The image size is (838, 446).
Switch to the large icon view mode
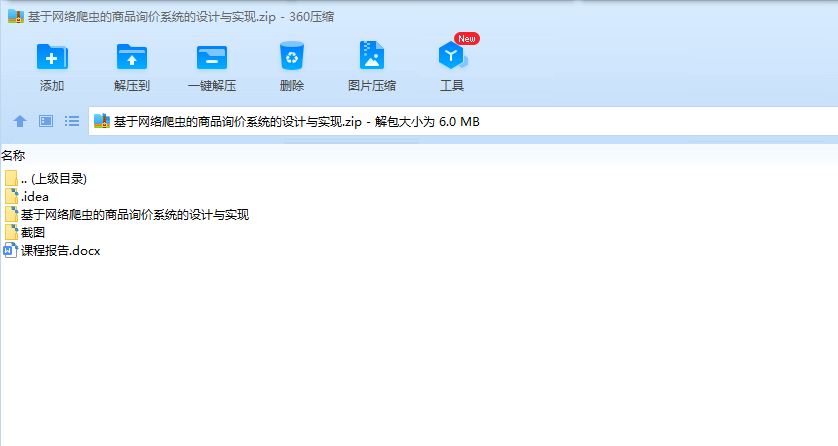(x=46, y=121)
